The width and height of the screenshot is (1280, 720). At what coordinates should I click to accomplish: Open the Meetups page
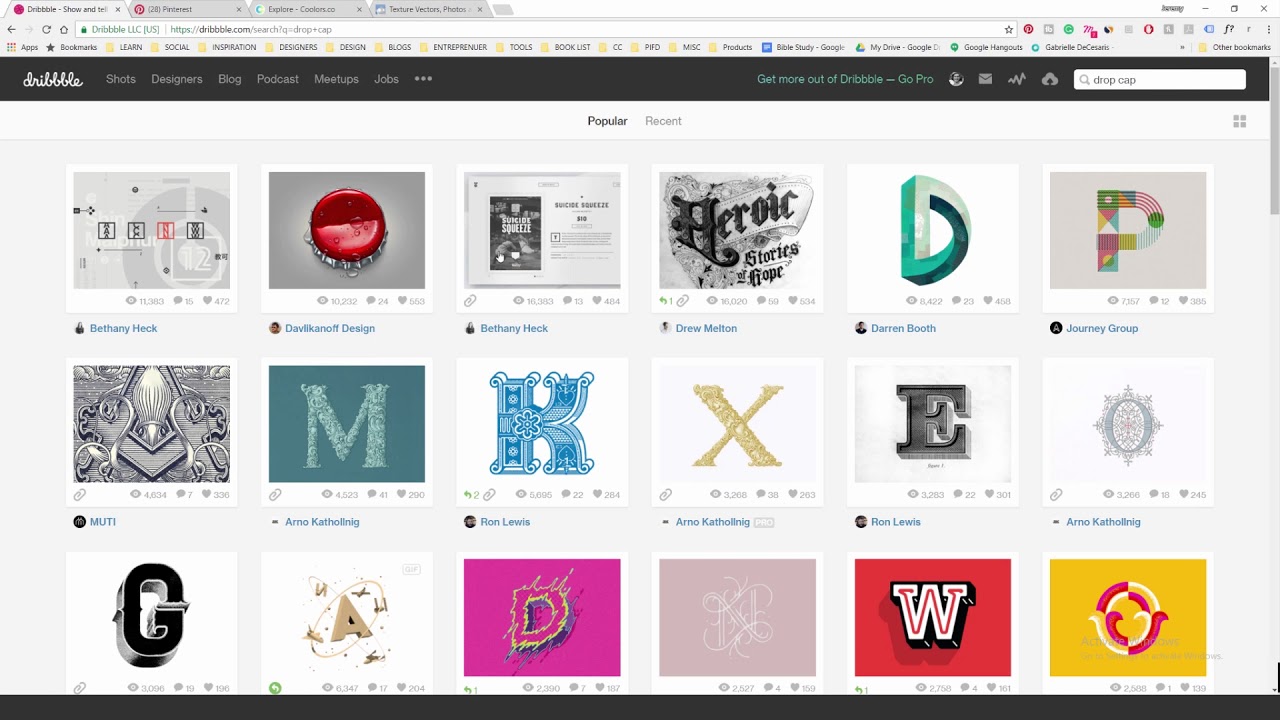point(336,79)
